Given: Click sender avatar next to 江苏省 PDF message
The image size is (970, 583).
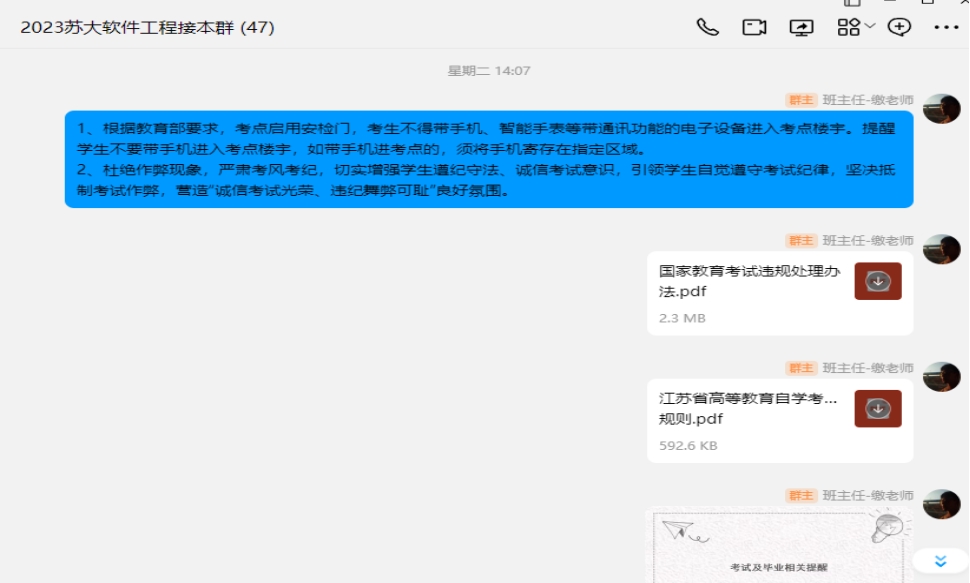Looking at the screenshot, I should (941, 376).
